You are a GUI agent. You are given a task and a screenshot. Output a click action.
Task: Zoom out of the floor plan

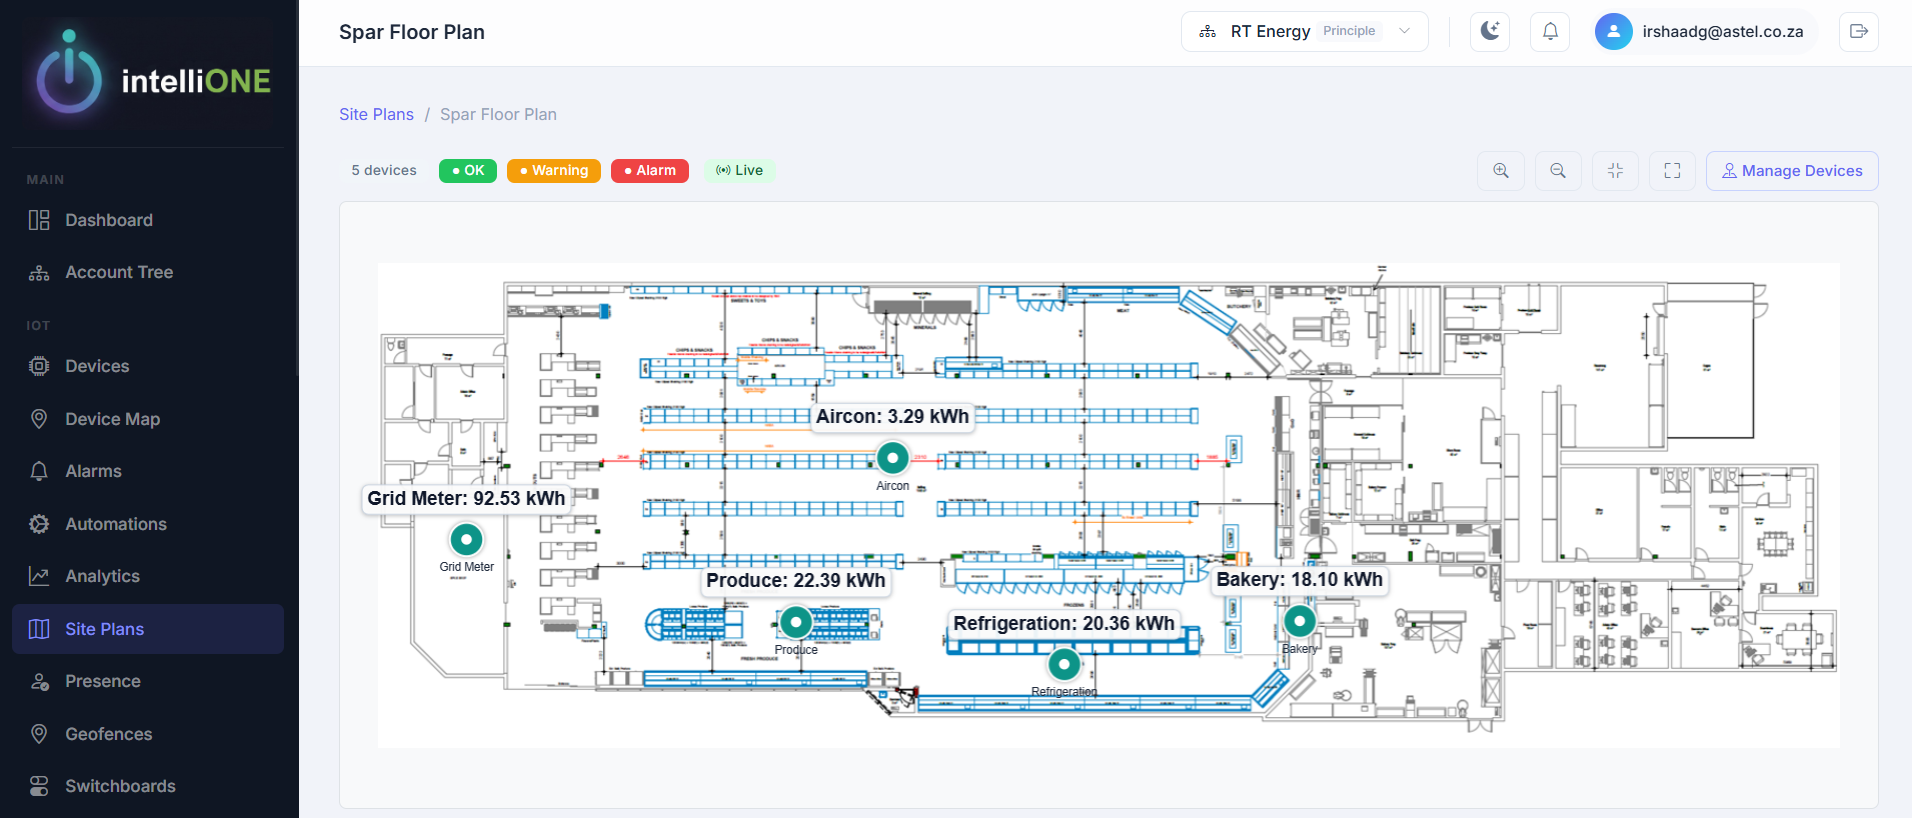(x=1557, y=171)
